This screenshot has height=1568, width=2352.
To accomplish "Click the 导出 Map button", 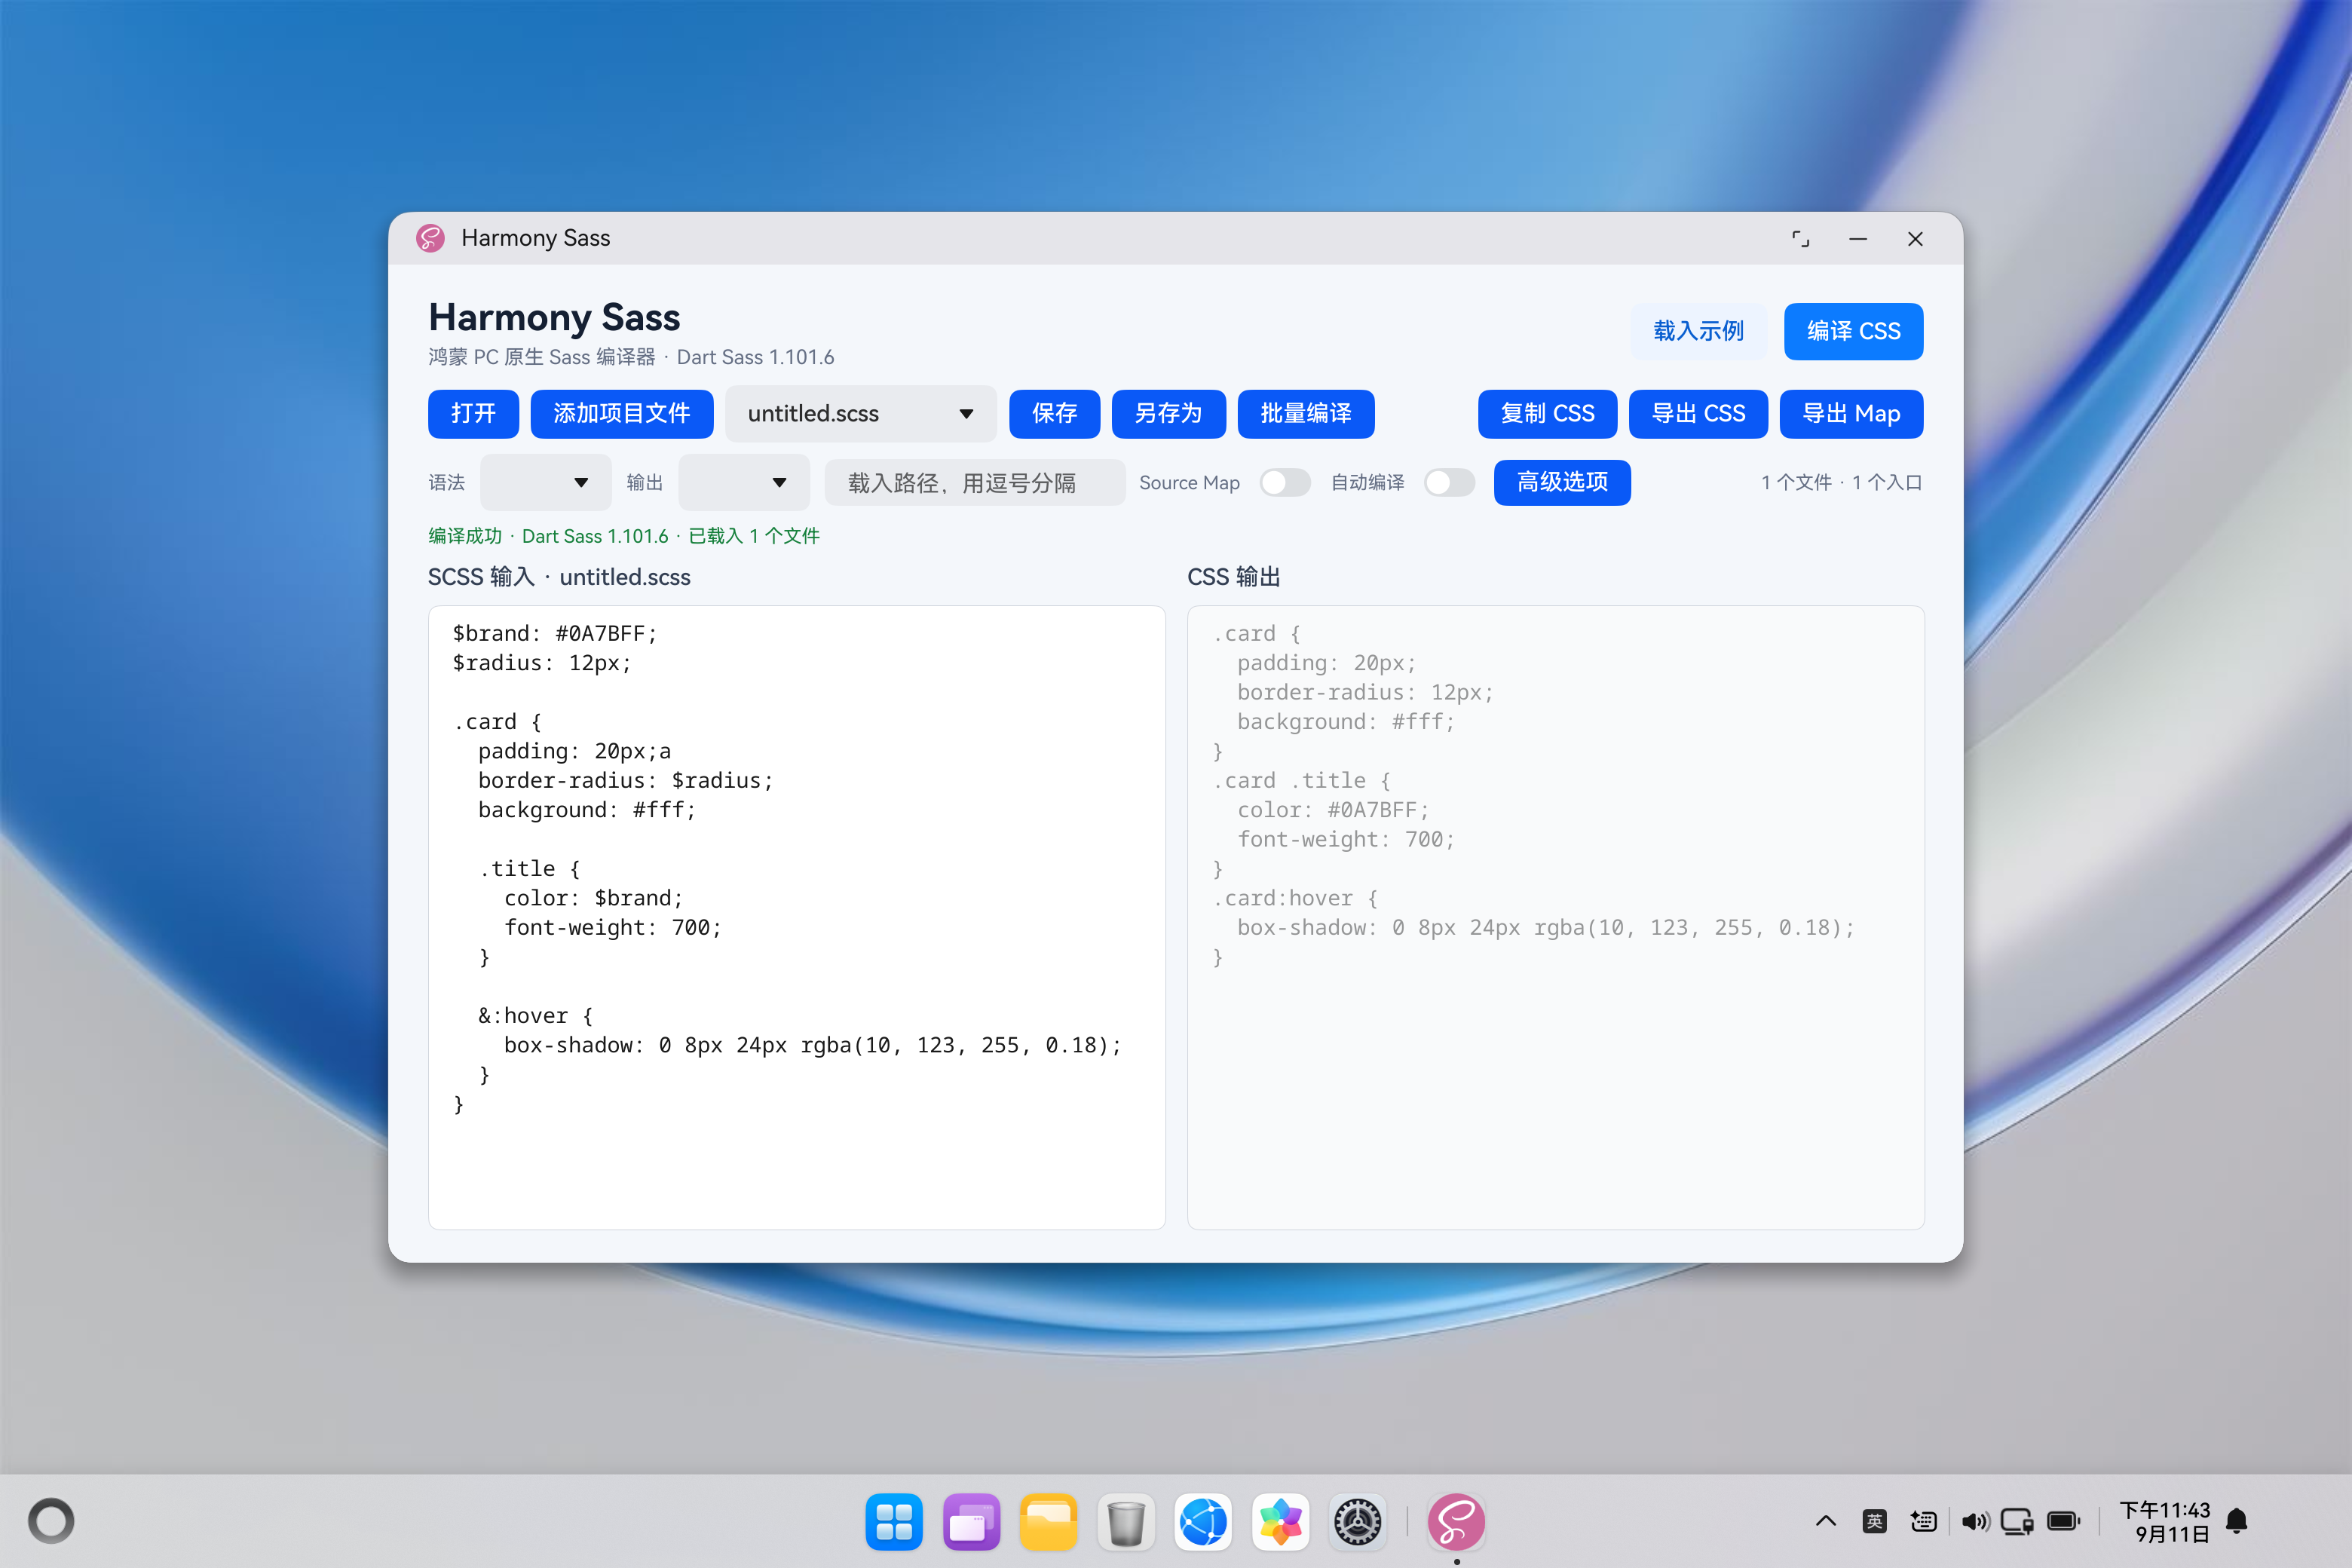I will tap(1851, 414).
